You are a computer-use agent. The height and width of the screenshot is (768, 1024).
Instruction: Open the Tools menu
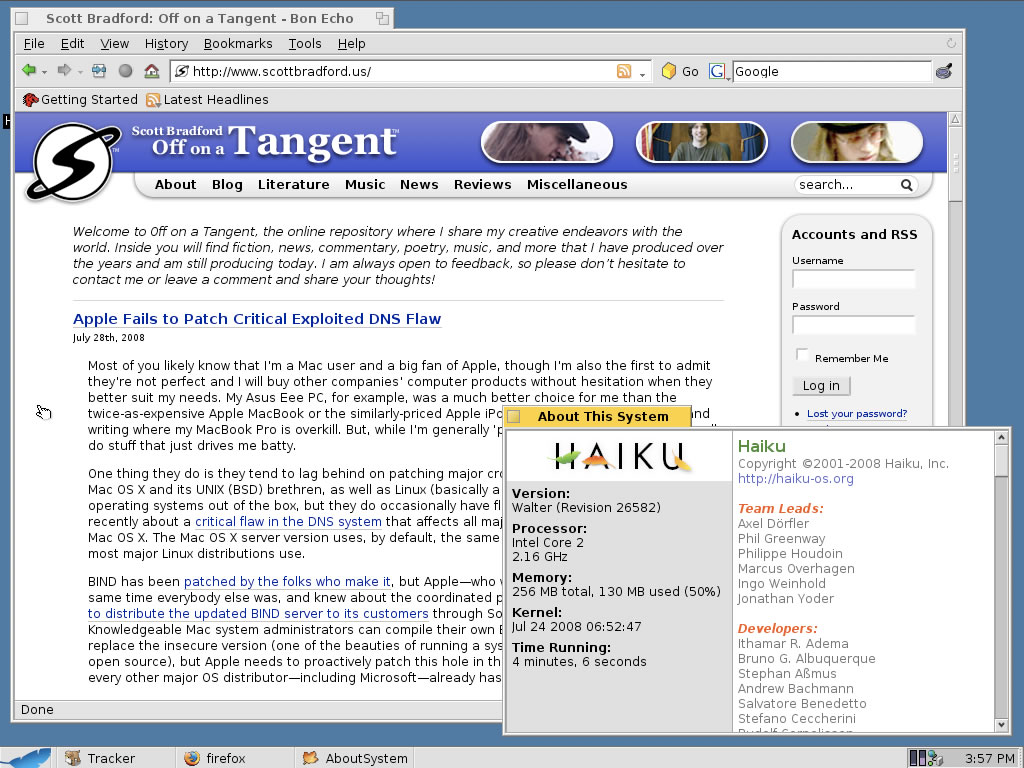[305, 44]
